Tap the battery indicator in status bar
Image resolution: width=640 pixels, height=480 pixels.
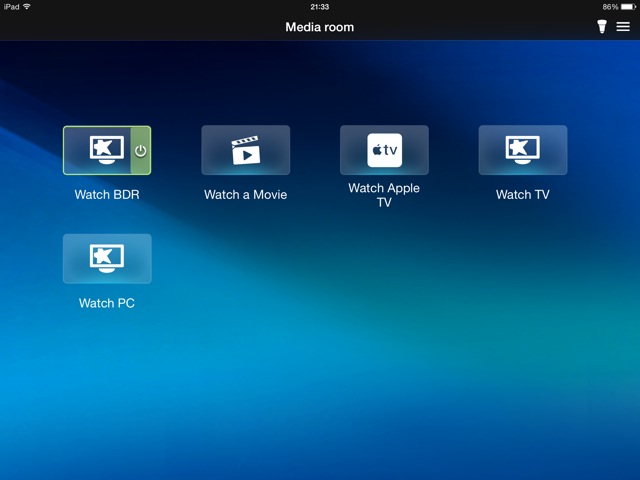click(x=628, y=7)
